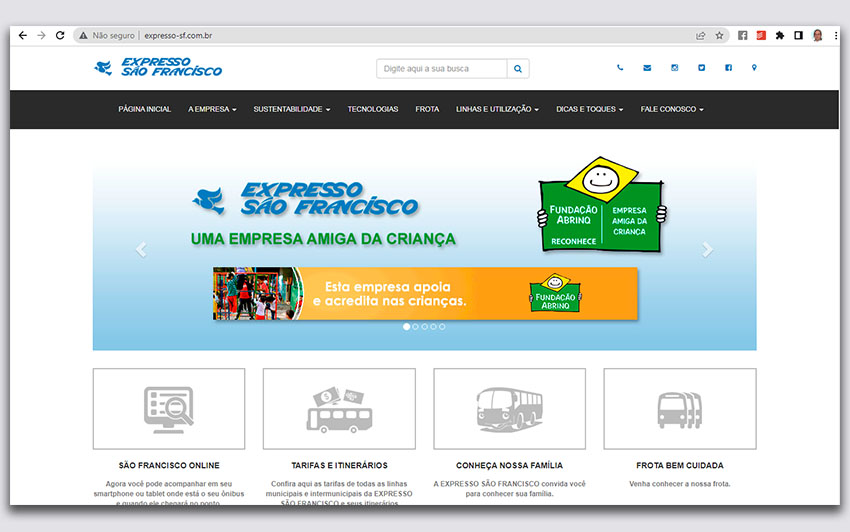Viewport: 850px width, 532px height.
Task: Click the CONHEÇA NOSSA FAMÍLIA heading
Action: (x=510, y=465)
